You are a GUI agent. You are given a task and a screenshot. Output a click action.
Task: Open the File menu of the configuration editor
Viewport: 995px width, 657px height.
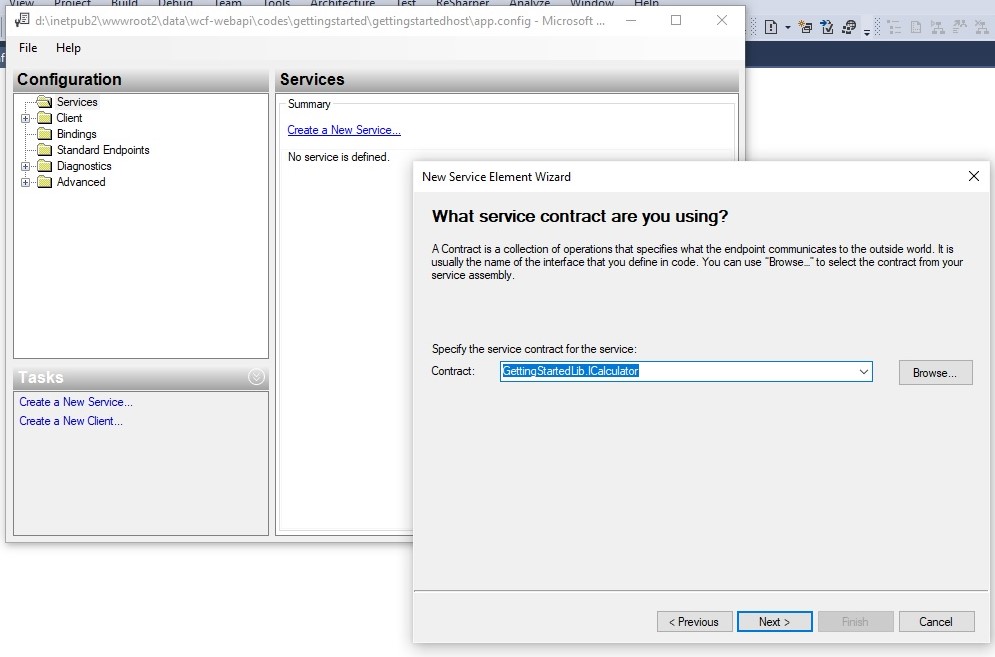pos(27,47)
